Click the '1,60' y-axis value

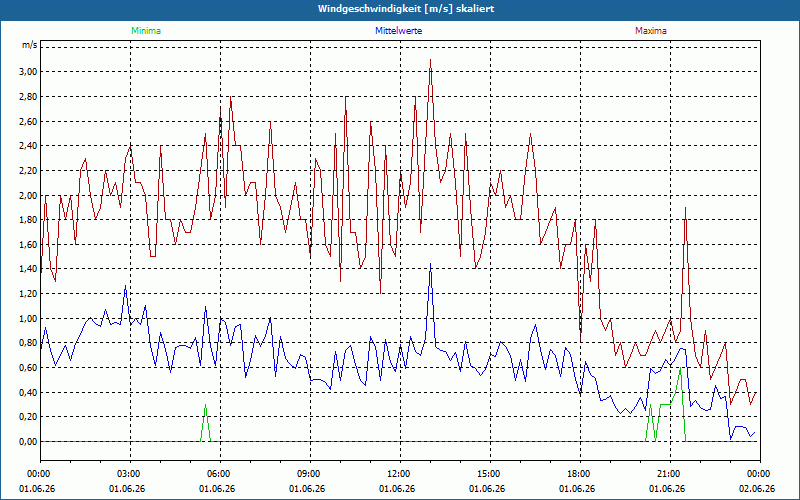click(x=28, y=245)
